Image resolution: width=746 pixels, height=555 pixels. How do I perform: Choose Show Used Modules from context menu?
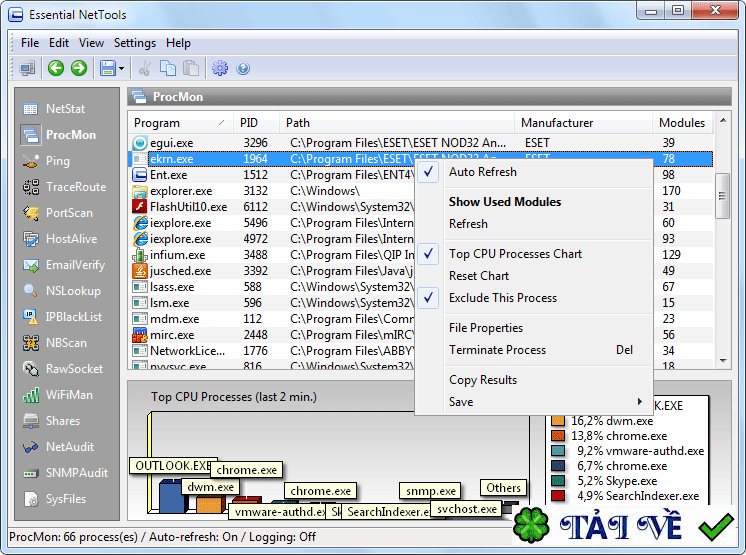click(x=533, y=202)
